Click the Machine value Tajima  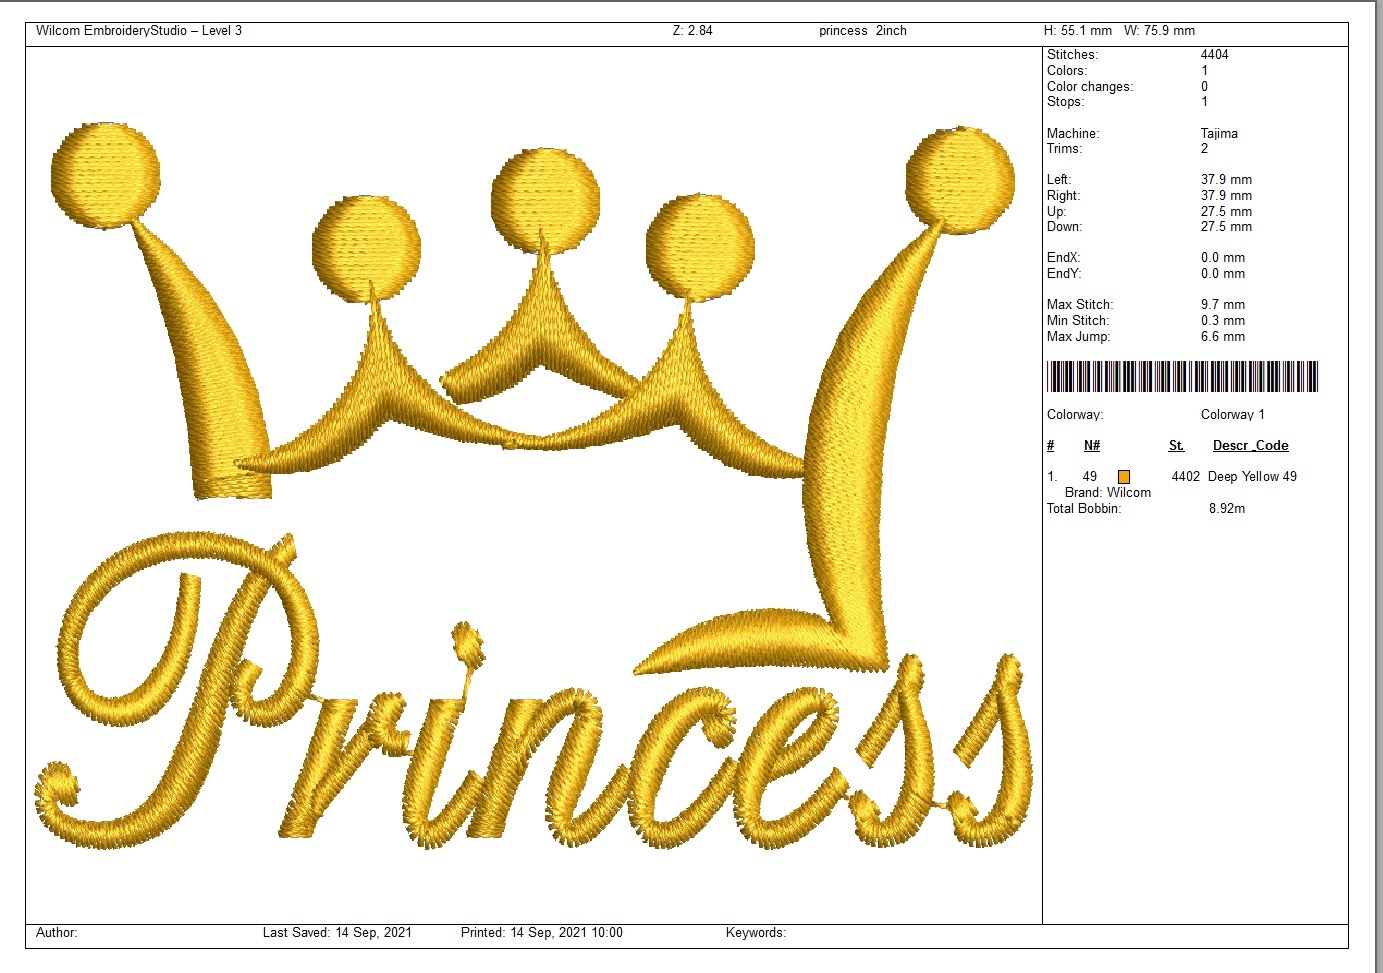tap(1219, 133)
